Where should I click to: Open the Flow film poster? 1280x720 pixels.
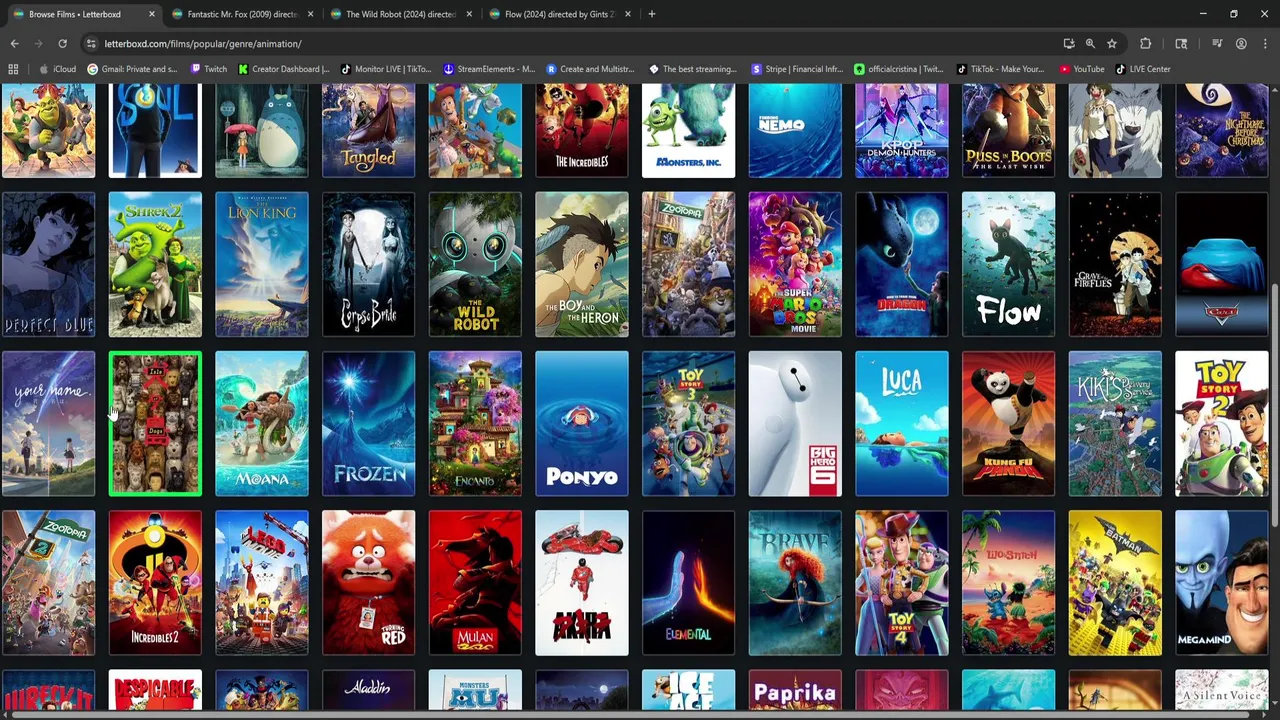(x=1008, y=265)
